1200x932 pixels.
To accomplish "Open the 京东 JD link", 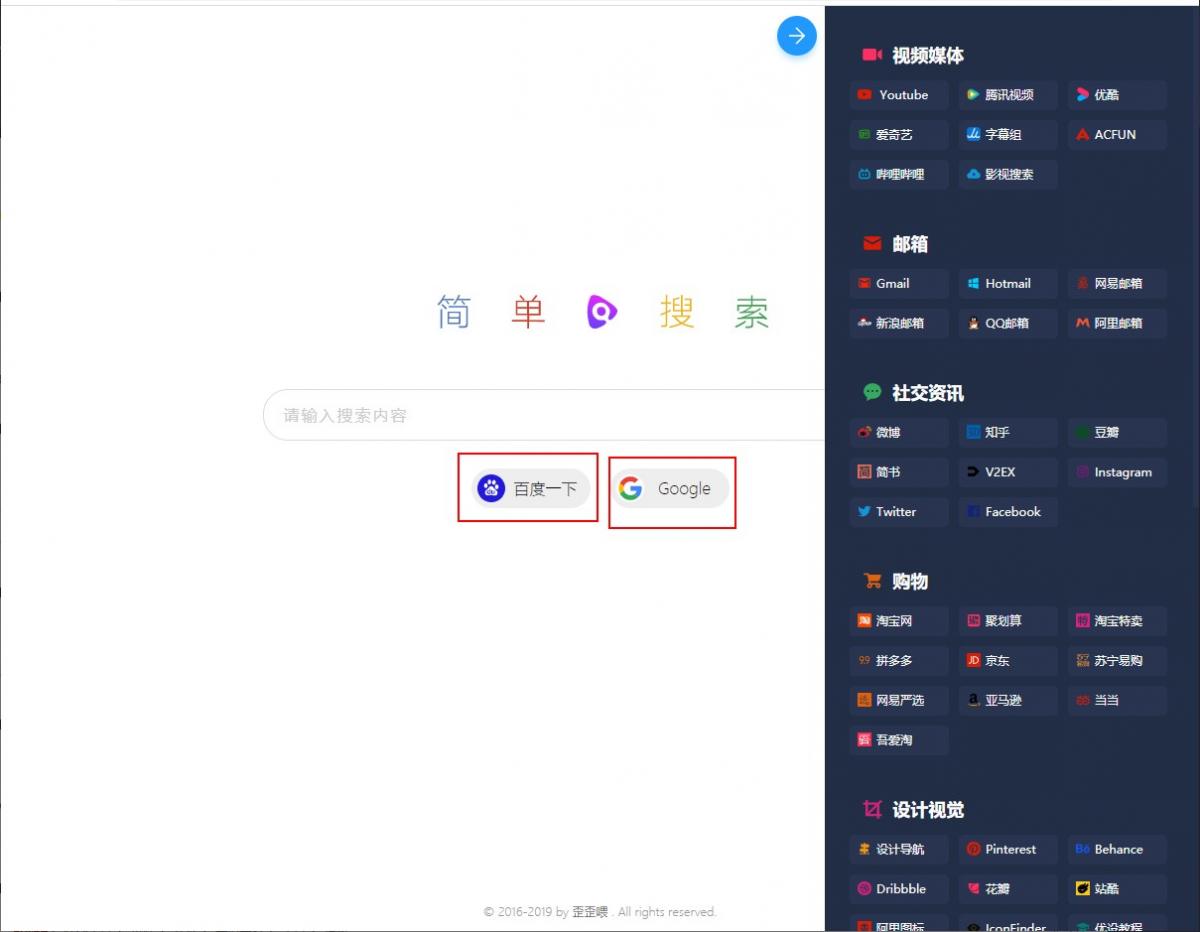I will (1008, 660).
